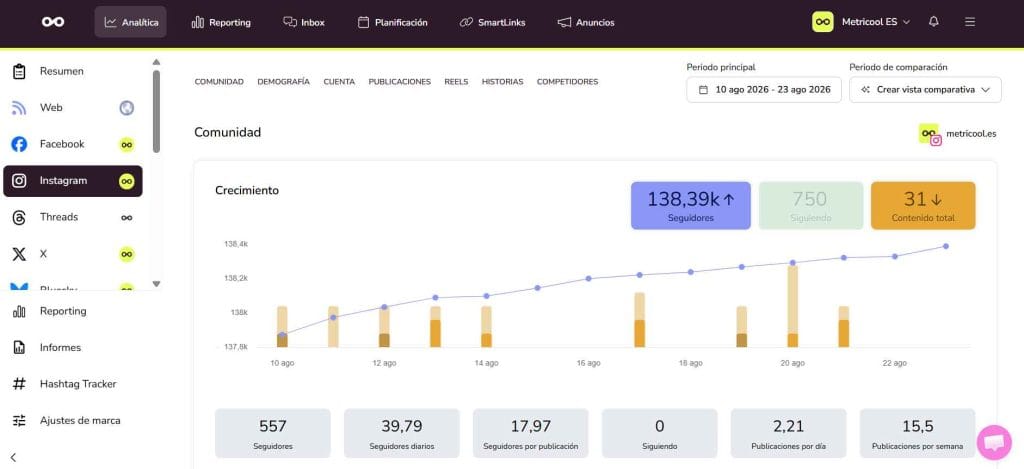This screenshot has width=1024, height=469.
Task: Click the Instagram connected account badge
Action: point(127,181)
